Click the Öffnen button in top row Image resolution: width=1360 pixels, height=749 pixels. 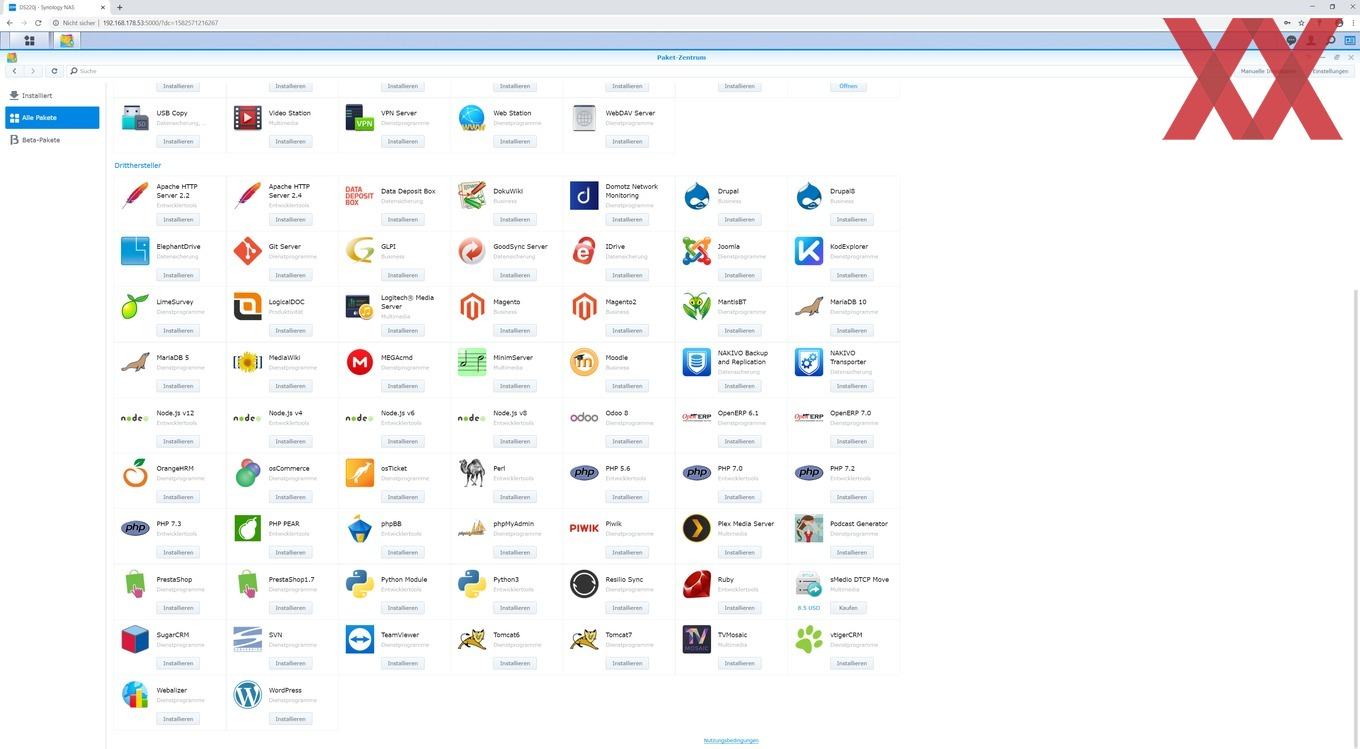(x=848, y=86)
